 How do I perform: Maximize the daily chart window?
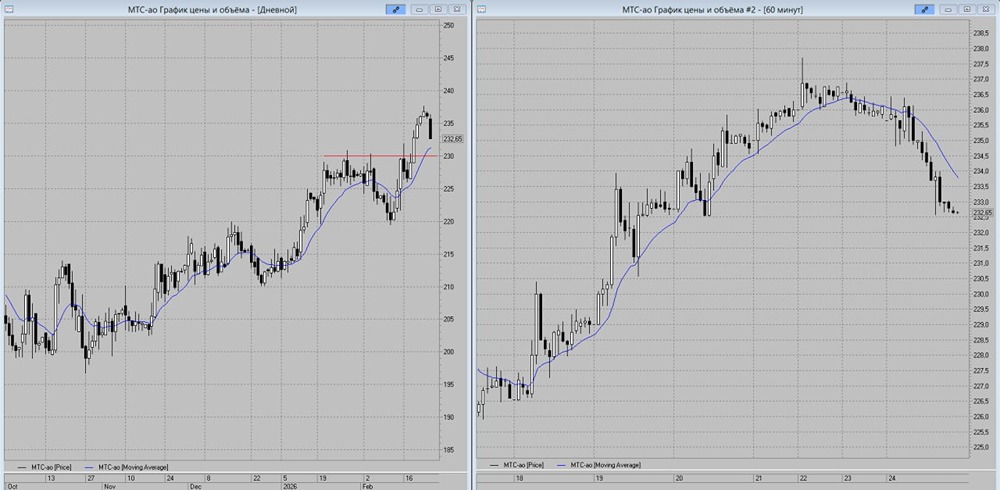pos(438,10)
